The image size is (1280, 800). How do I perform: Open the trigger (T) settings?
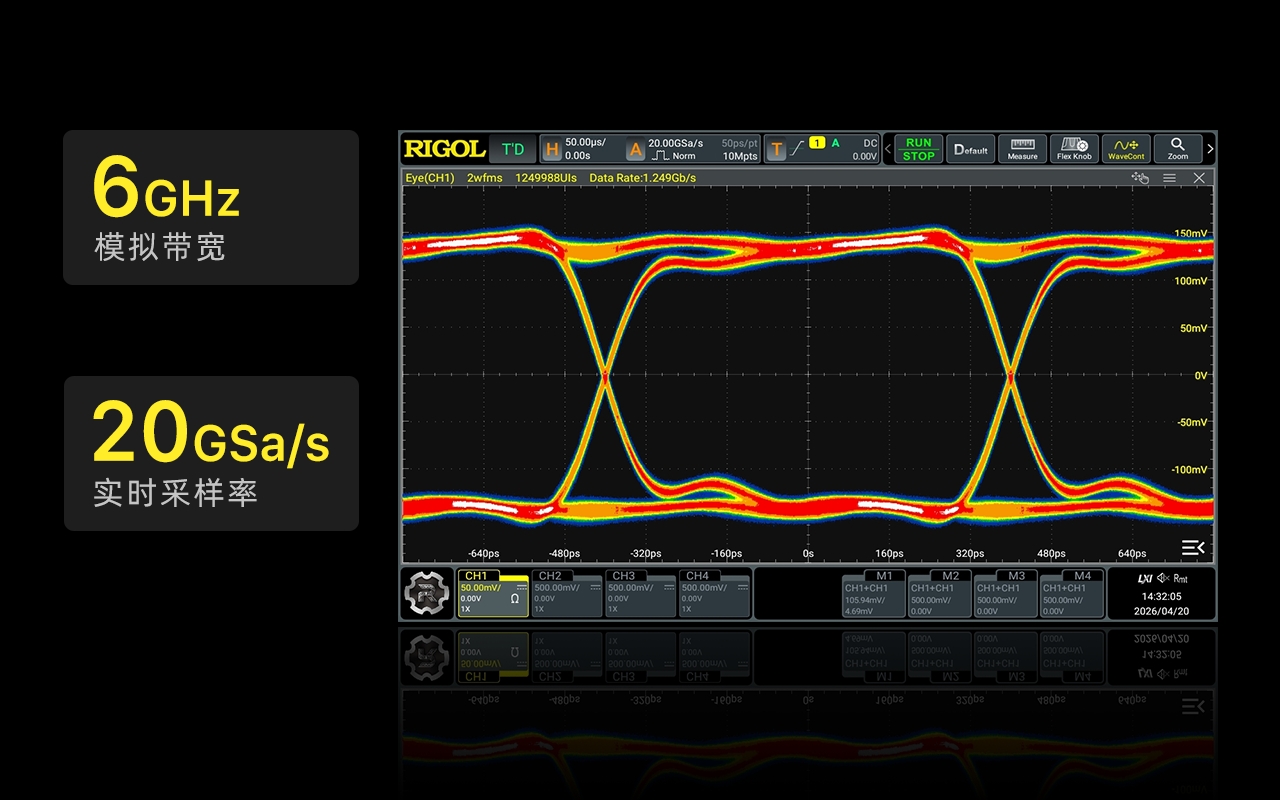coord(822,149)
